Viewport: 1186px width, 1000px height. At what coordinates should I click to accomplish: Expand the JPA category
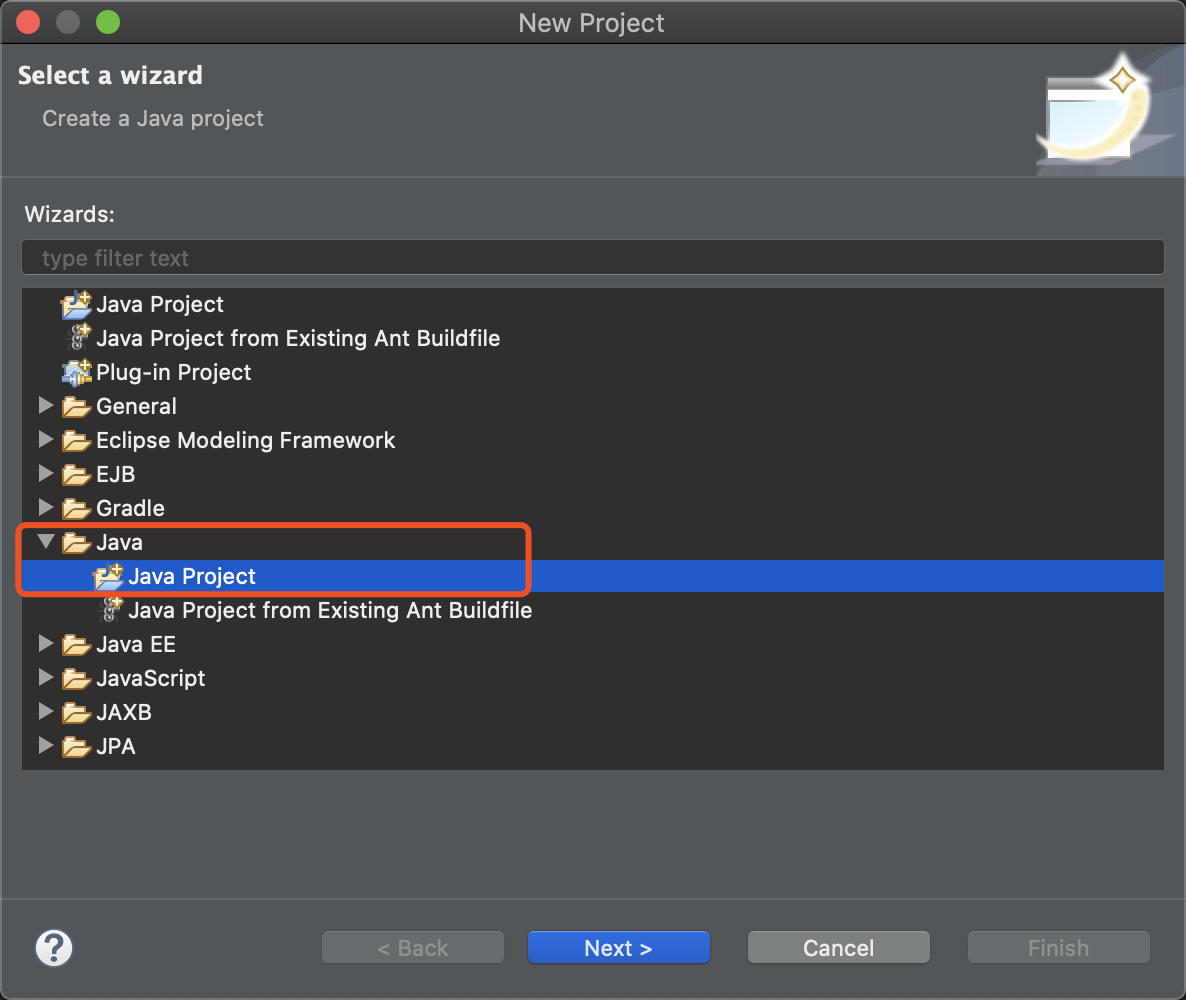click(x=46, y=746)
